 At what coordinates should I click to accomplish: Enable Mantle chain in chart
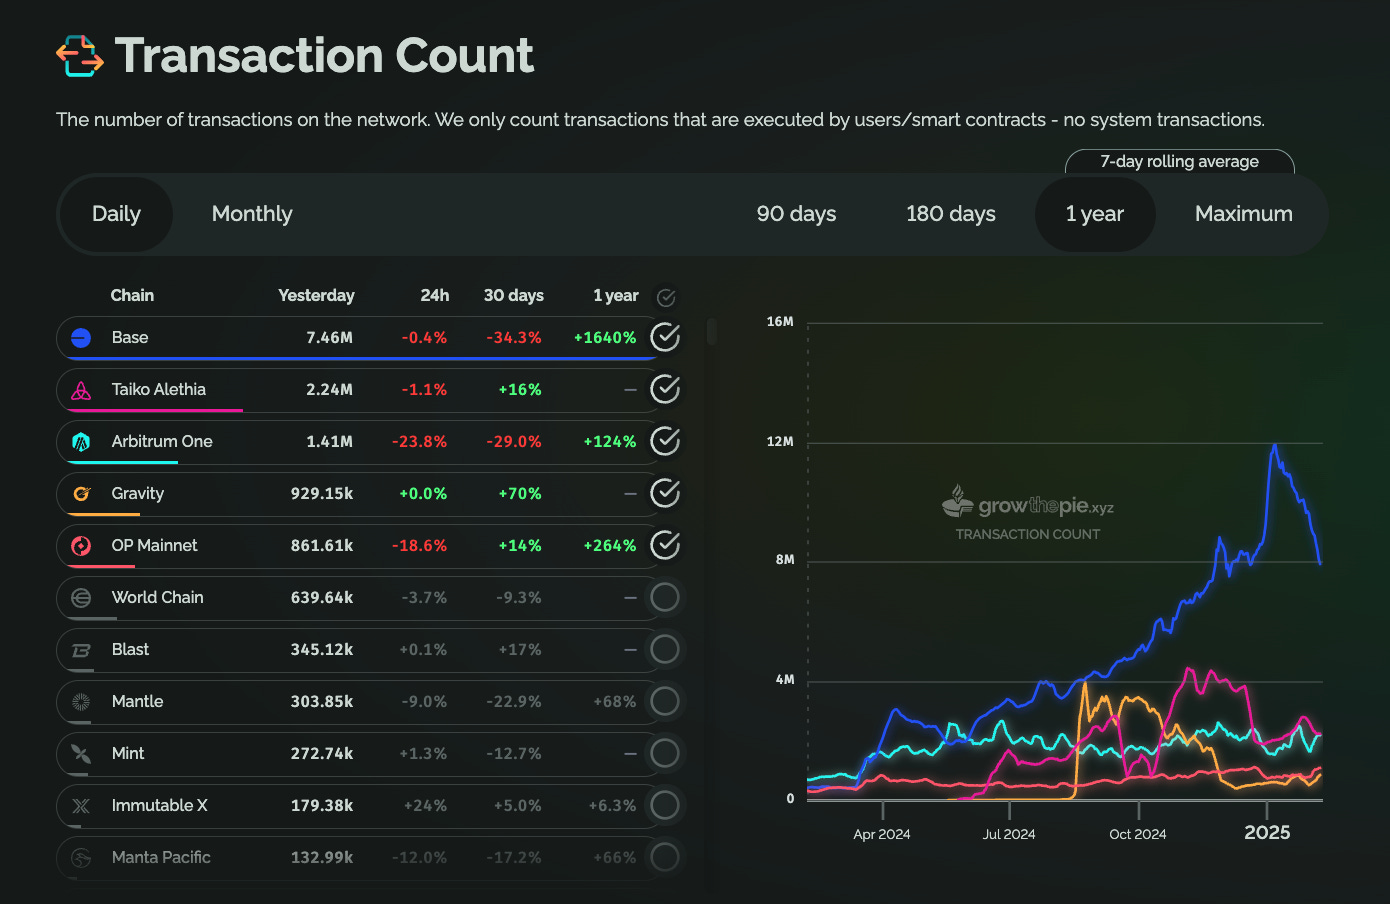click(x=665, y=701)
